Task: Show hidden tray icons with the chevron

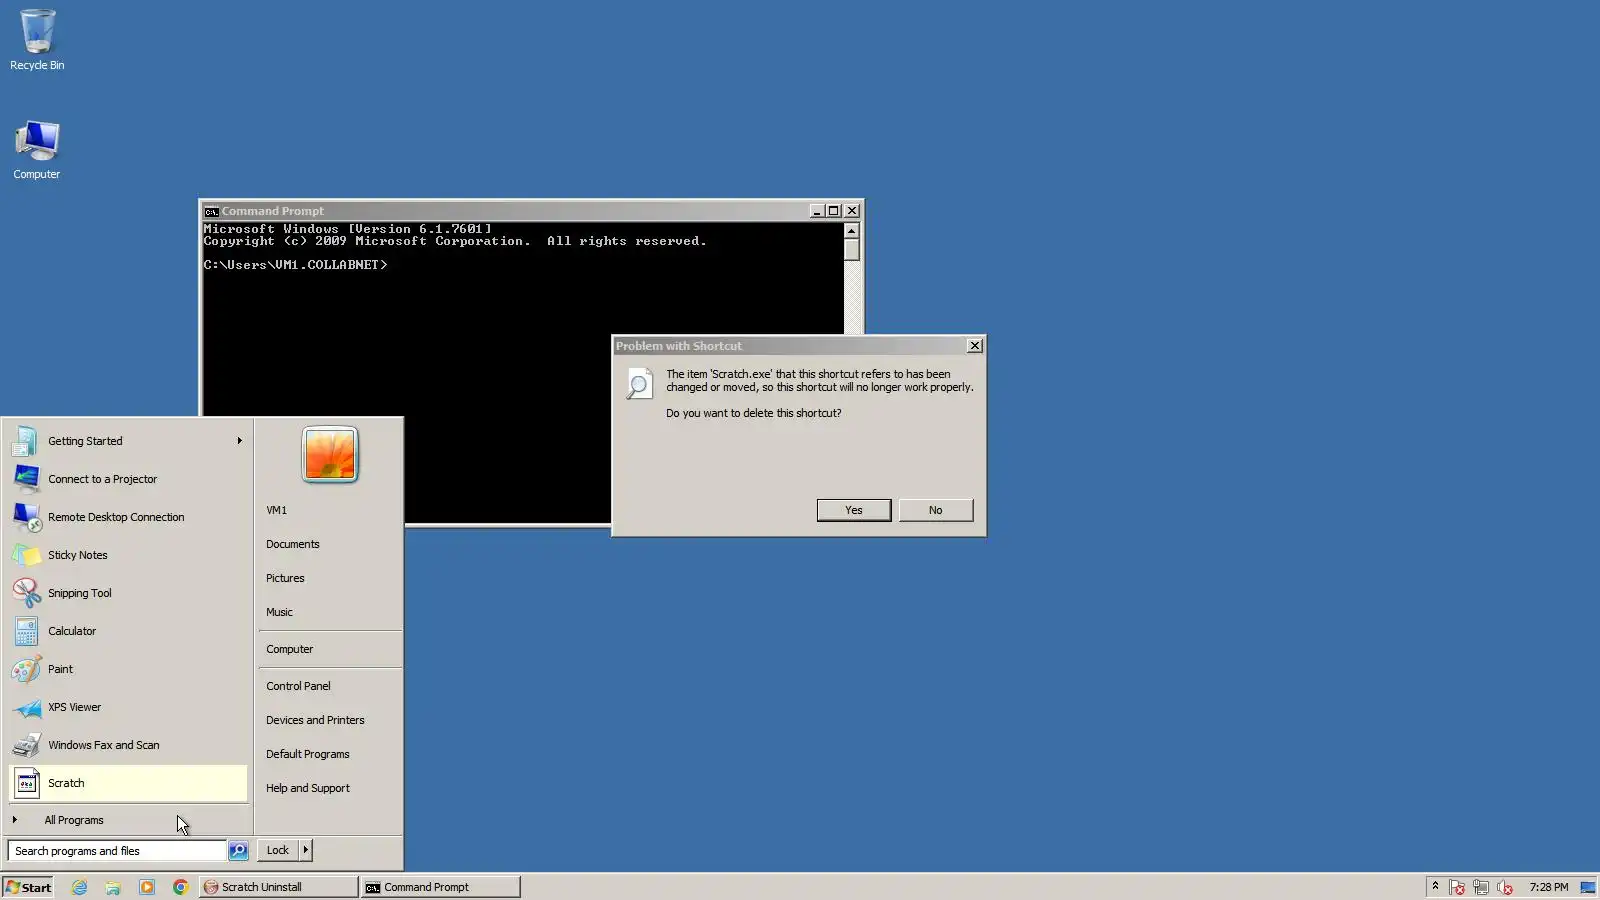Action: click(x=1435, y=886)
